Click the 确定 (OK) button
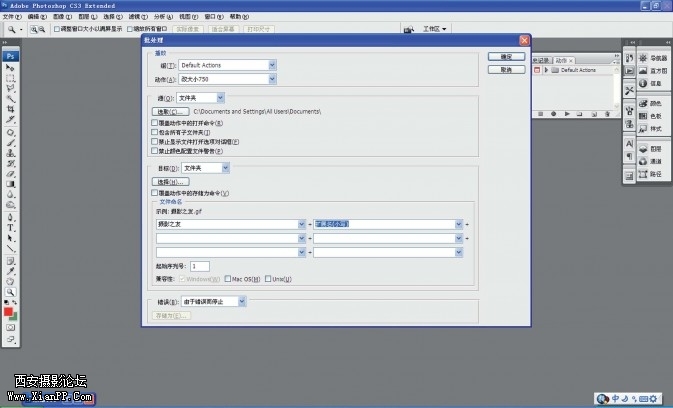 coord(506,58)
